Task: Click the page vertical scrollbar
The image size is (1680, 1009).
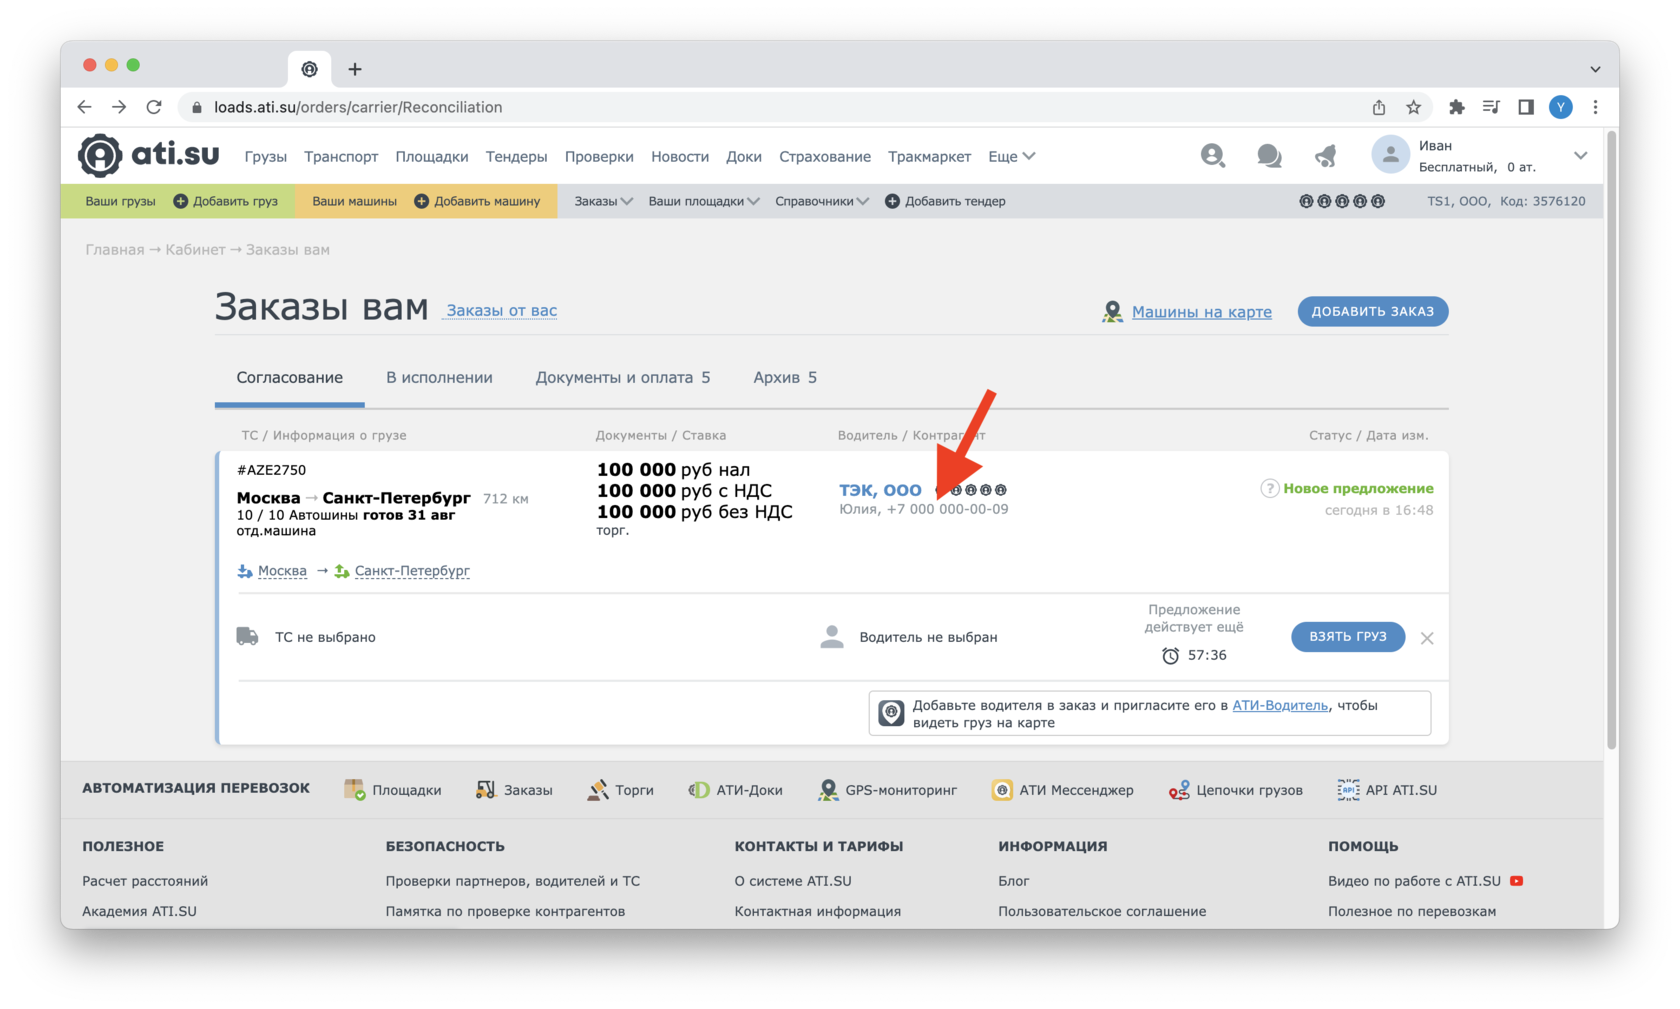Action: 1611,440
